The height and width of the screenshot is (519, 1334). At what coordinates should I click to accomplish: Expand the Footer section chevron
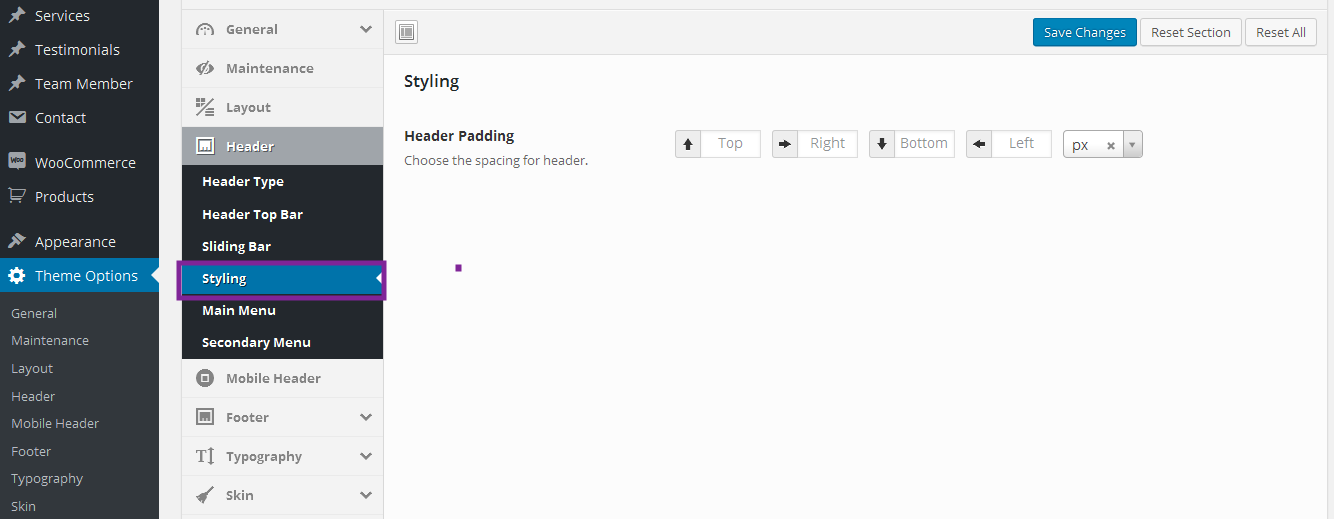pyautogui.click(x=366, y=417)
